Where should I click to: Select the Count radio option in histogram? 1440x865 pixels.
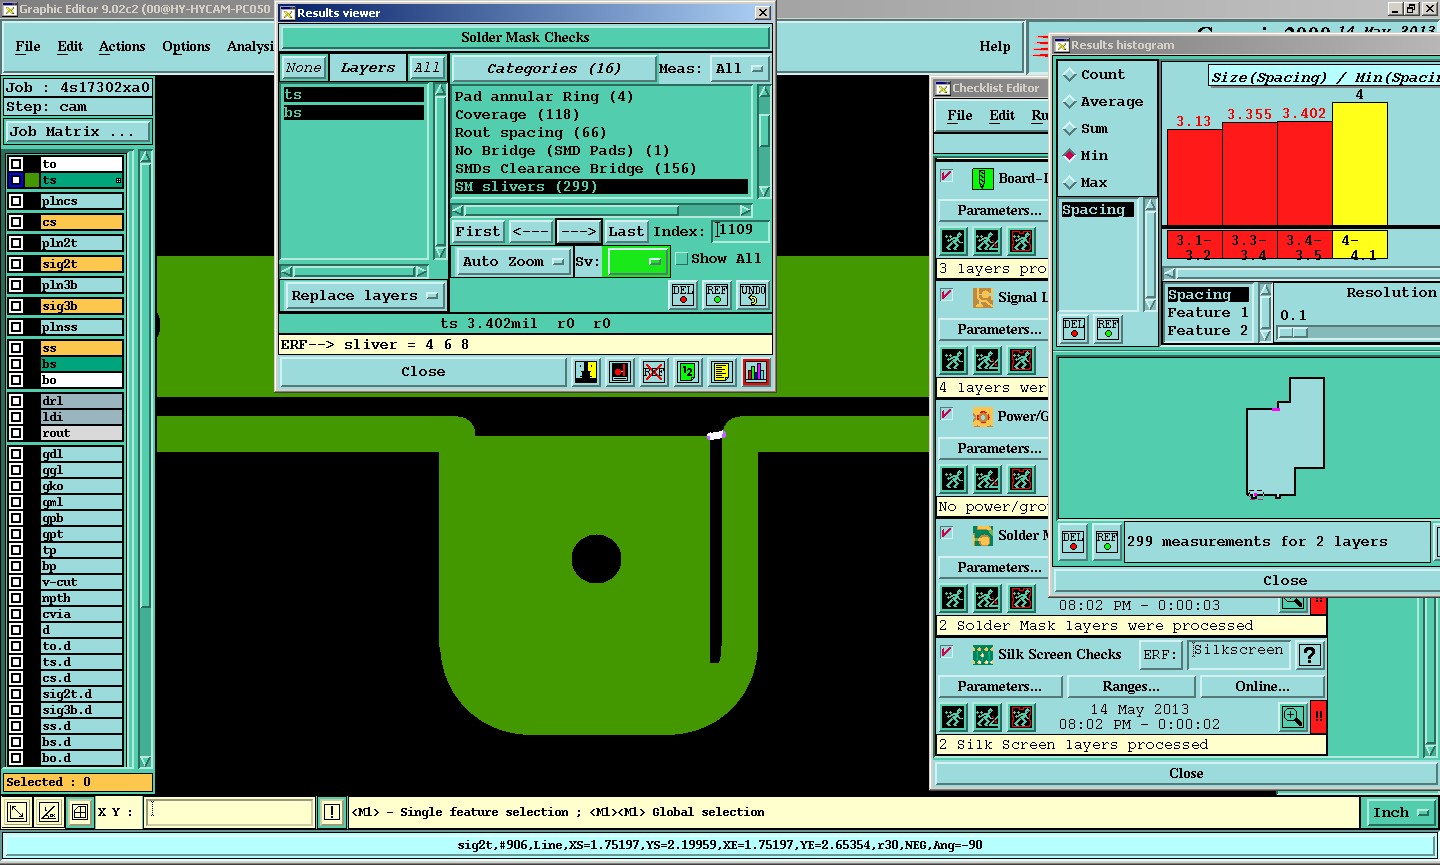[x=1070, y=75]
